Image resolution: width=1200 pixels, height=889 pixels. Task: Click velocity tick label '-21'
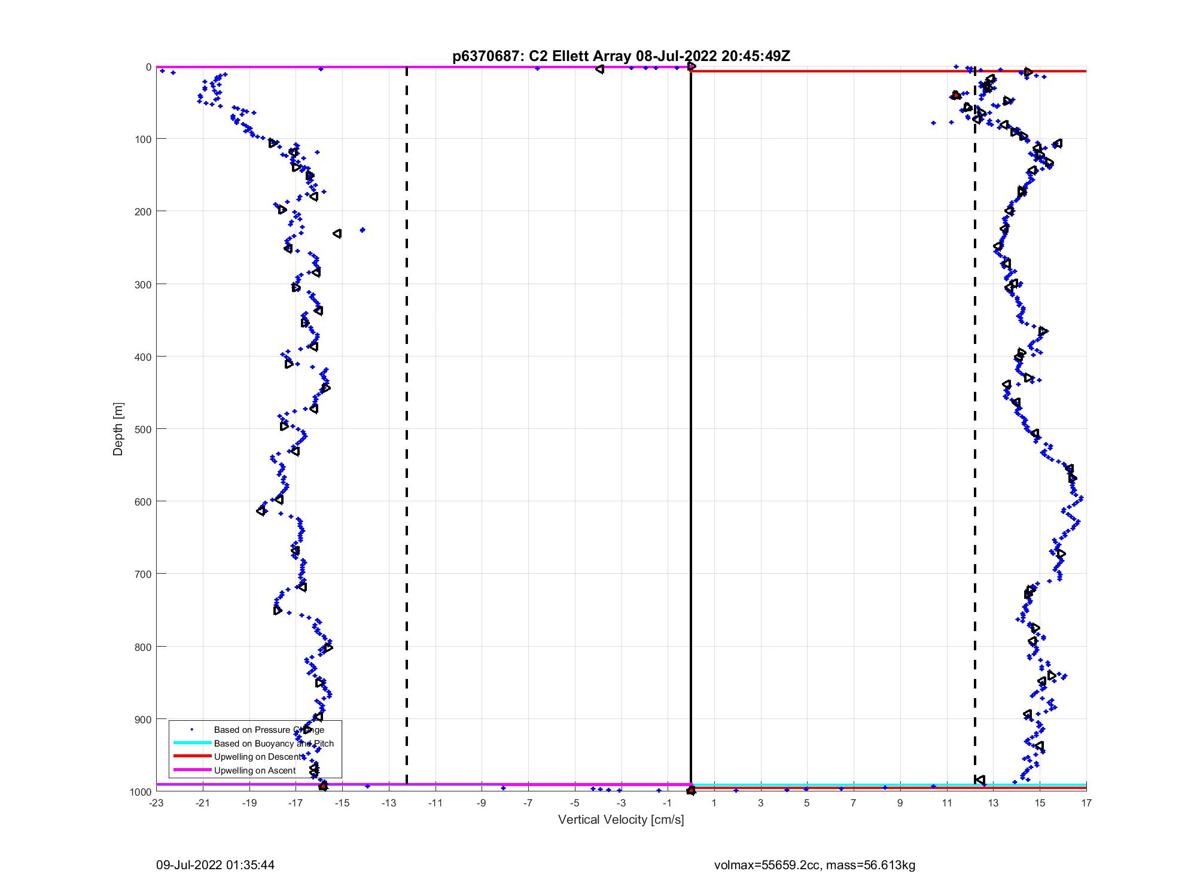click(202, 802)
